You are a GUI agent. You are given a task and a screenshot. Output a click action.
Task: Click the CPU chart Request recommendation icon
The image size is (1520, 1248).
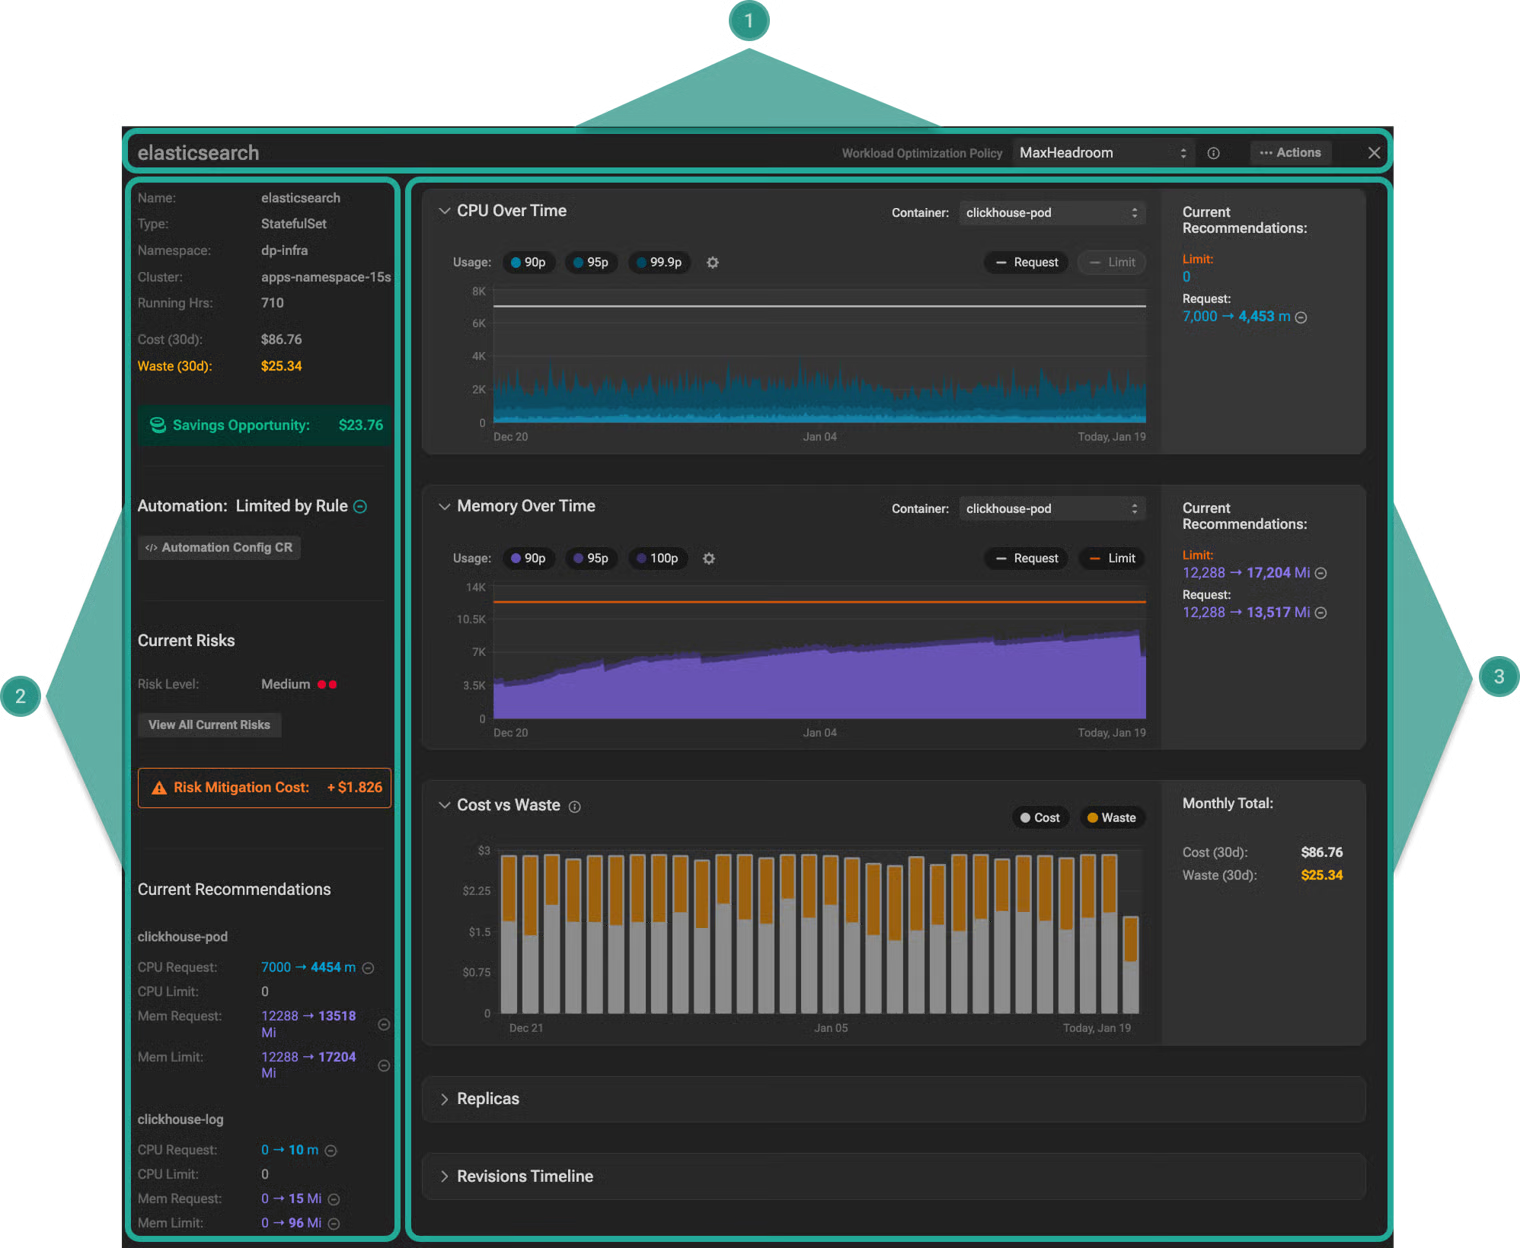(1301, 317)
